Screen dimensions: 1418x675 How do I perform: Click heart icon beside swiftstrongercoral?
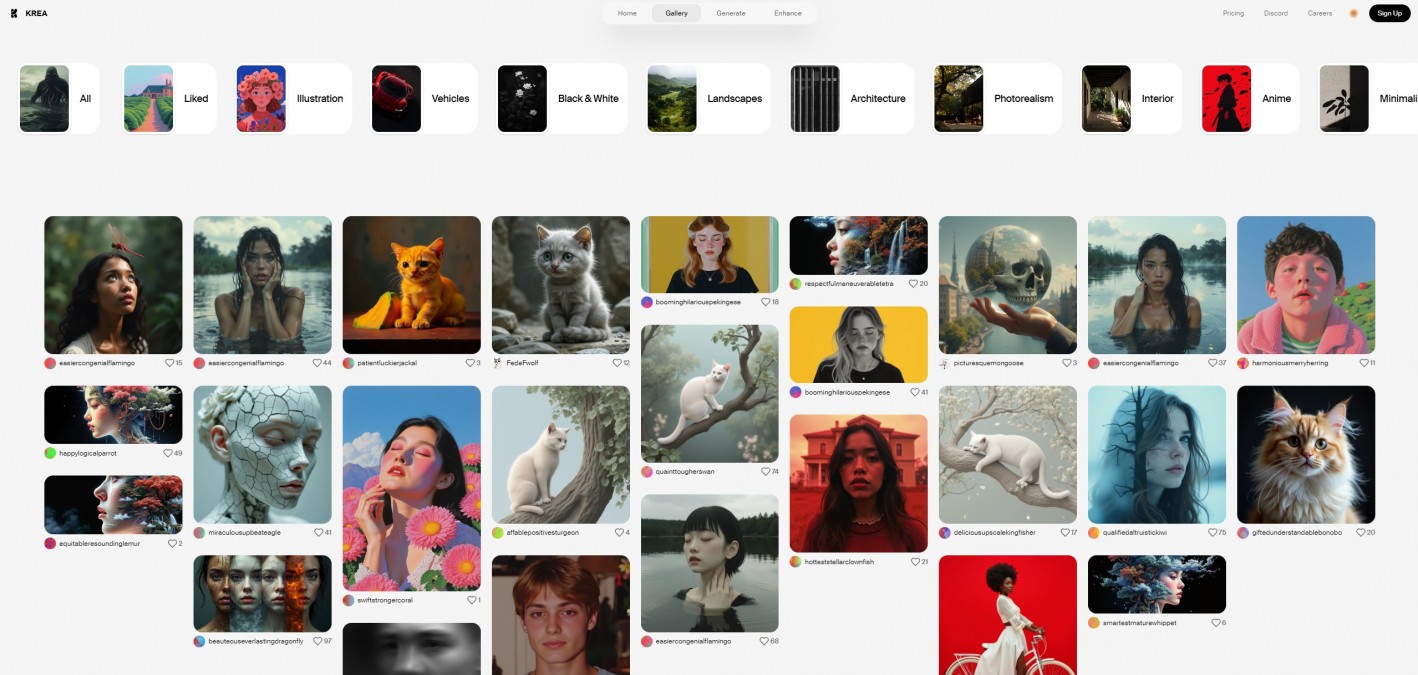471,600
